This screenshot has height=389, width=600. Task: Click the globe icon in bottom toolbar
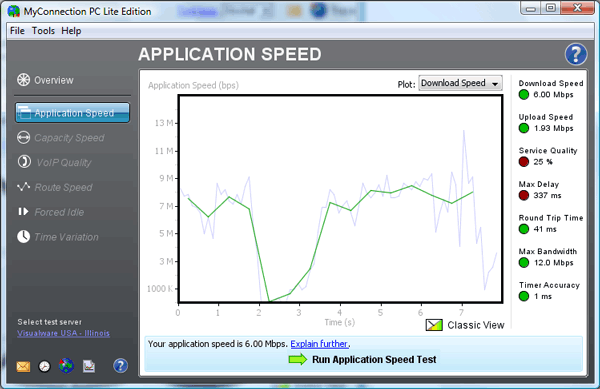[66, 366]
